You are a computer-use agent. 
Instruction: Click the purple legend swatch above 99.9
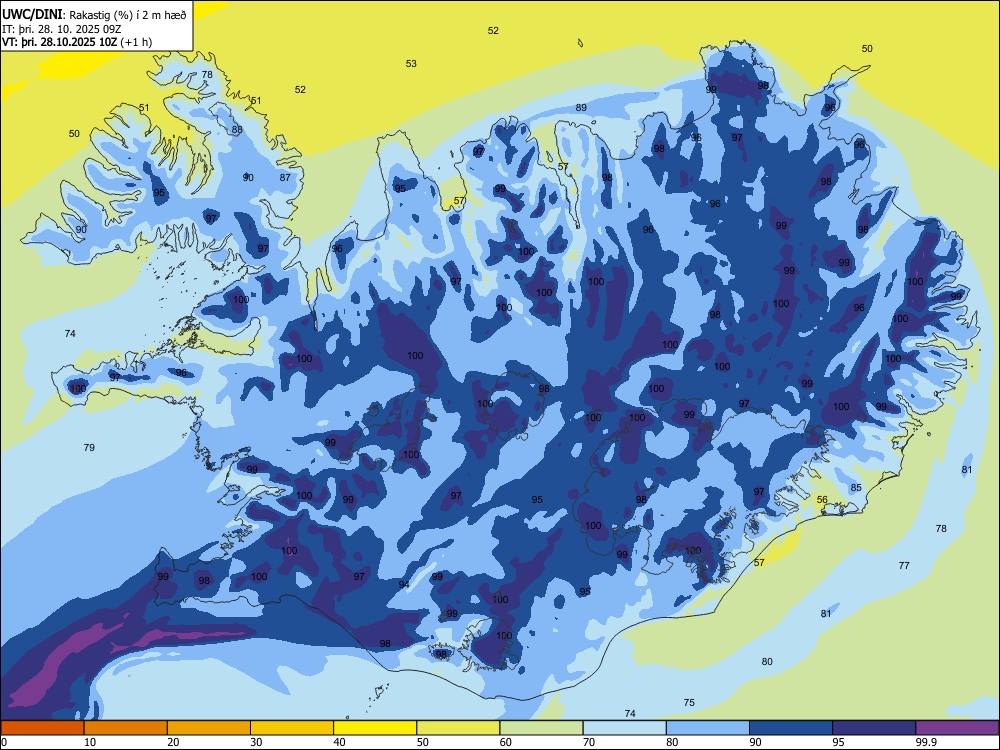pos(958,728)
